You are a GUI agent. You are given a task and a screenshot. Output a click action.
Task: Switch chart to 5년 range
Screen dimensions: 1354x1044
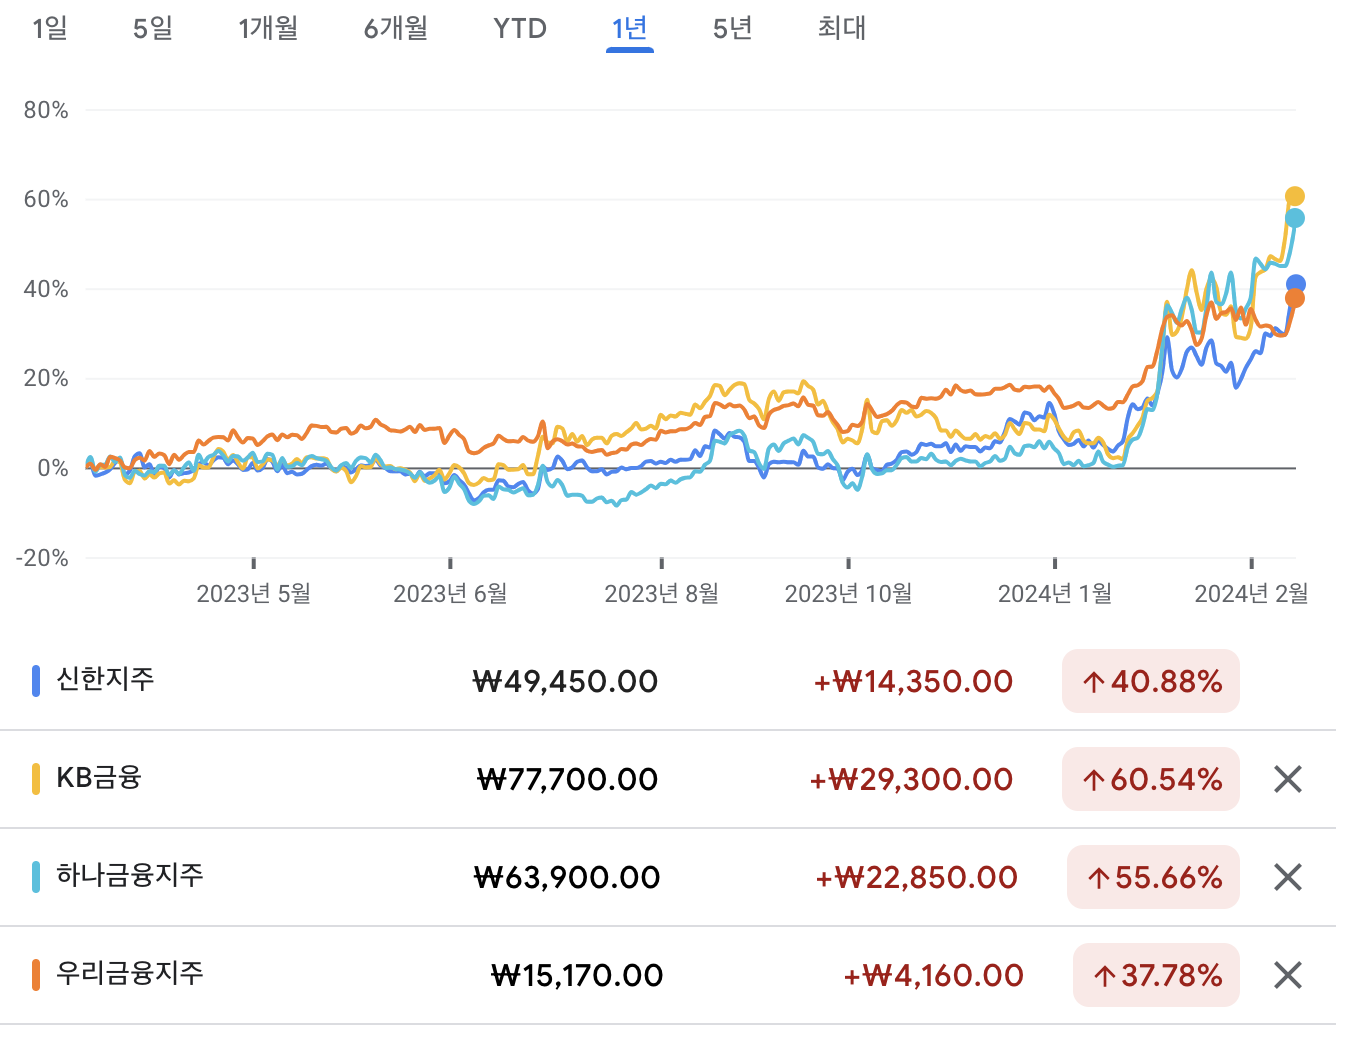pyautogui.click(x=732, y=28)
